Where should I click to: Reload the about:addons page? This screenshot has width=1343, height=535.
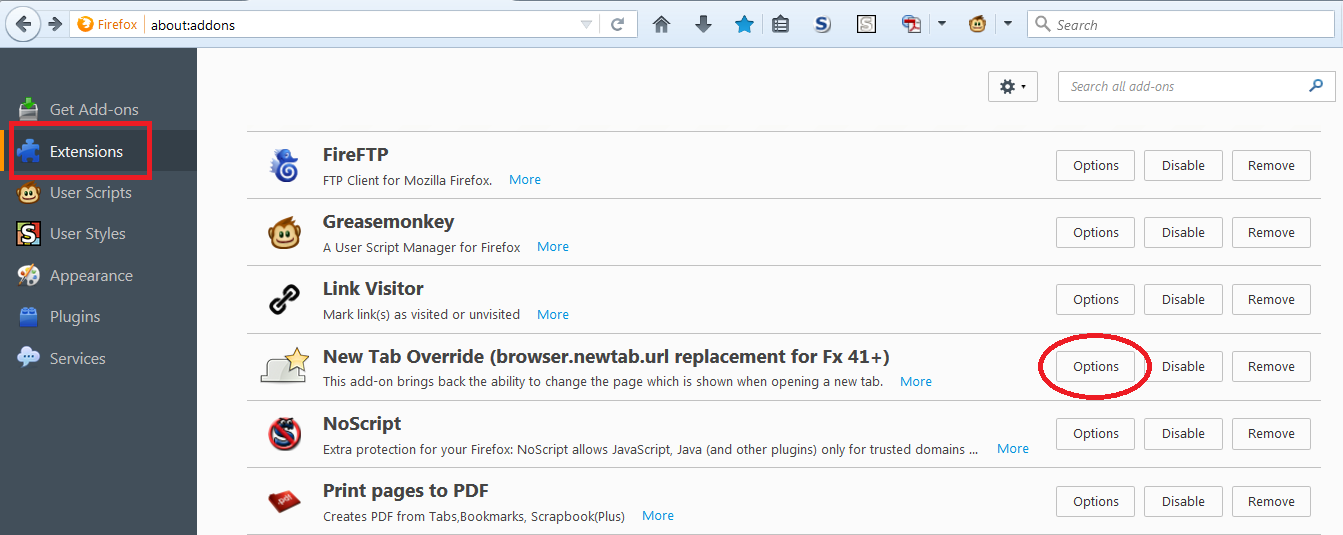tap(618, 25)
